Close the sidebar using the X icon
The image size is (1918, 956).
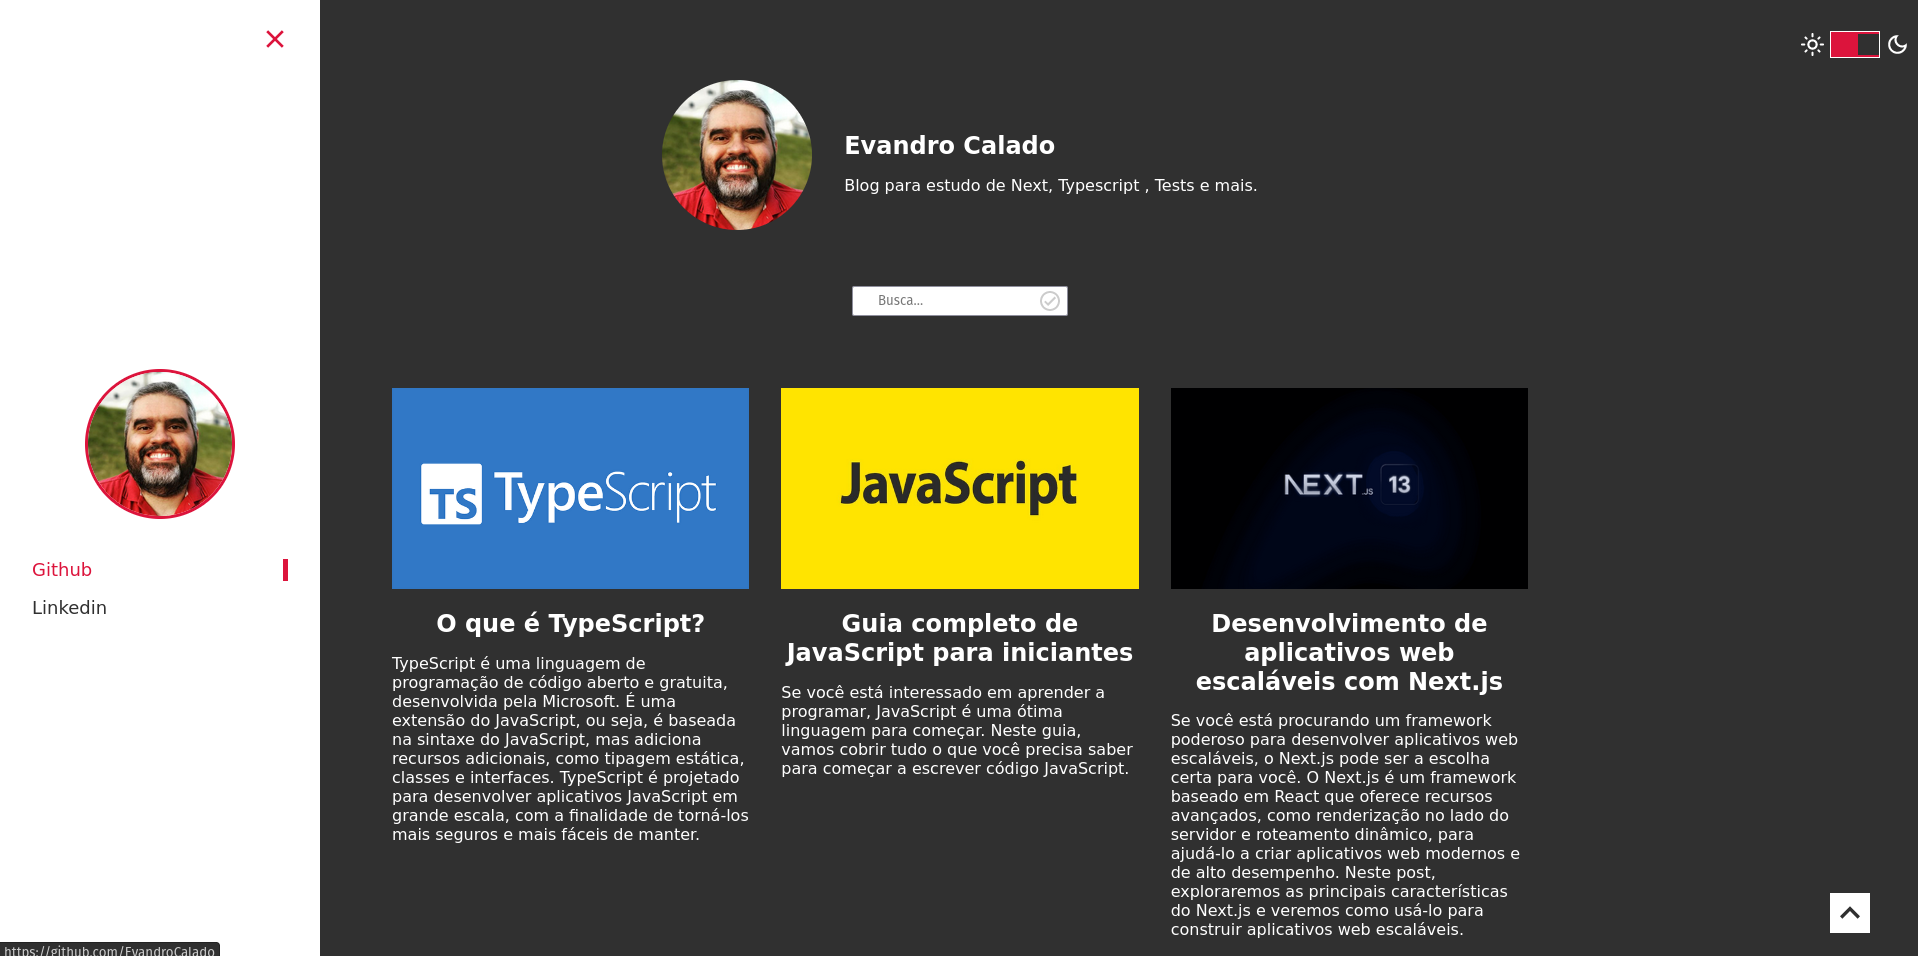click(x=275, y=39)
